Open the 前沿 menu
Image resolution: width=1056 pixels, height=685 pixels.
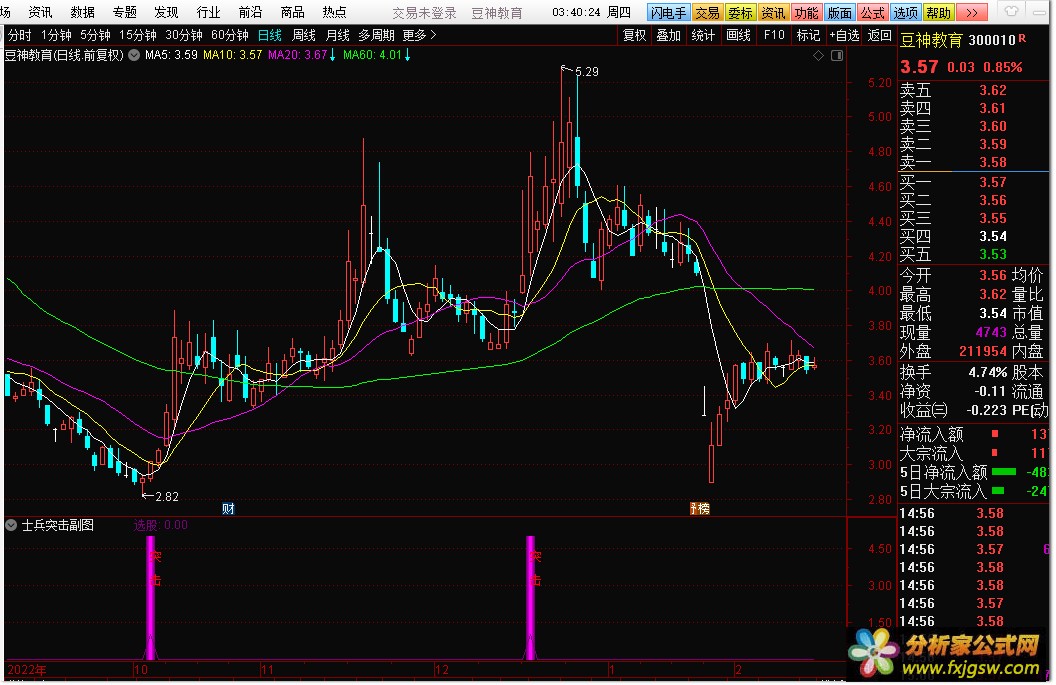pos(251,12)
